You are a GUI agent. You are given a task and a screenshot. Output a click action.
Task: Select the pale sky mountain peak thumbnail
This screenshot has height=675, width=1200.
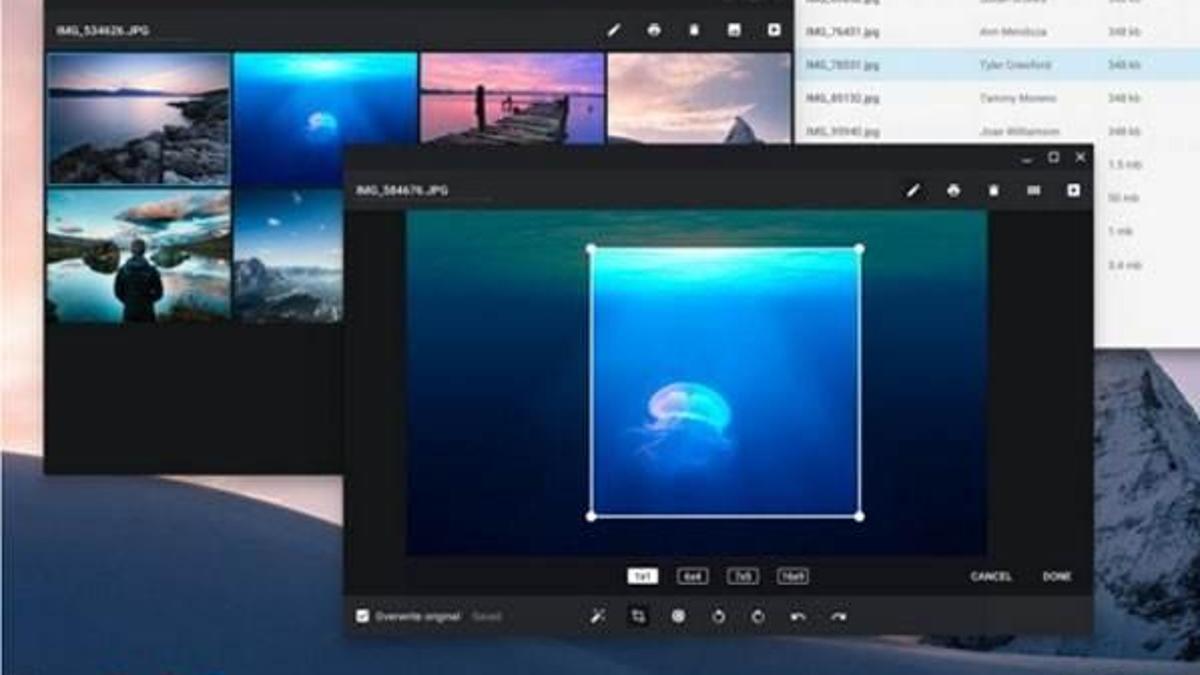coord(699,99)
